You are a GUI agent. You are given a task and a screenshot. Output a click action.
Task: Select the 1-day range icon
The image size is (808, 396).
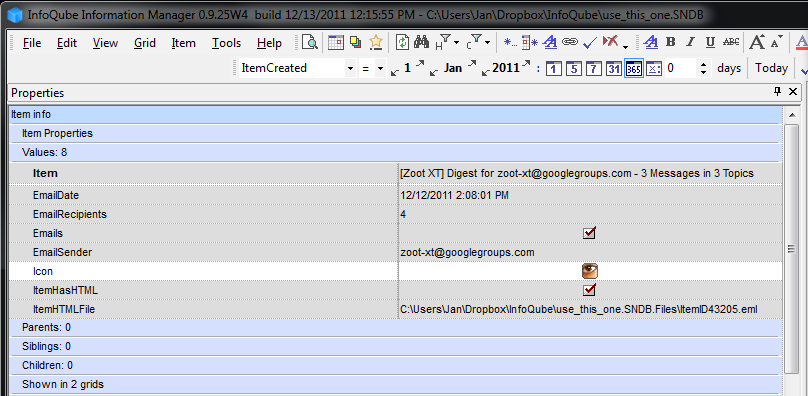coord(553,68)
